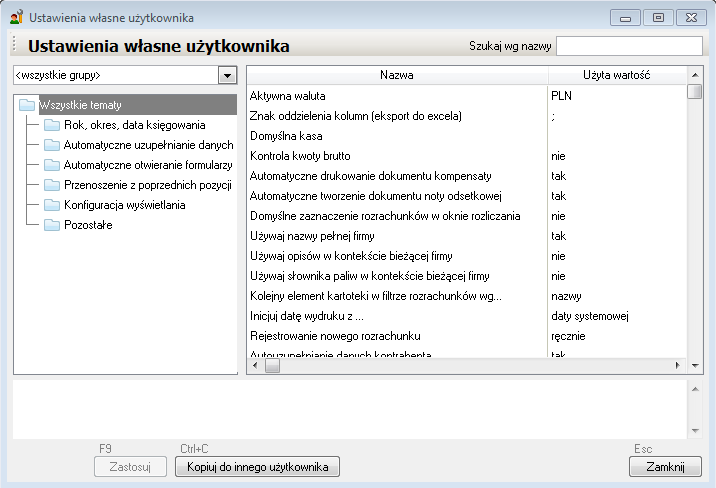Viewport: 716px width, 488px height.
Task: Click the table vertical scrollbar thumb
Action: (x=695, y=91)
